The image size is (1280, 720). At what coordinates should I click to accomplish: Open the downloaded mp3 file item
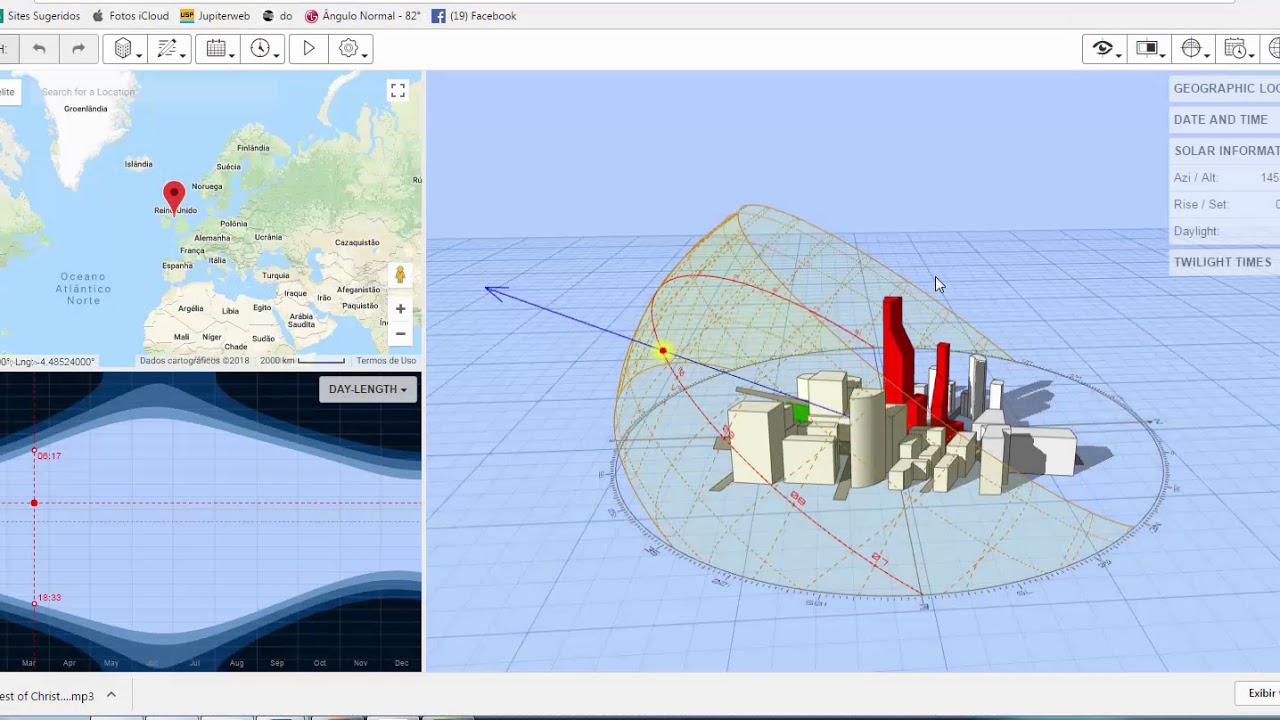pos(47,696)
